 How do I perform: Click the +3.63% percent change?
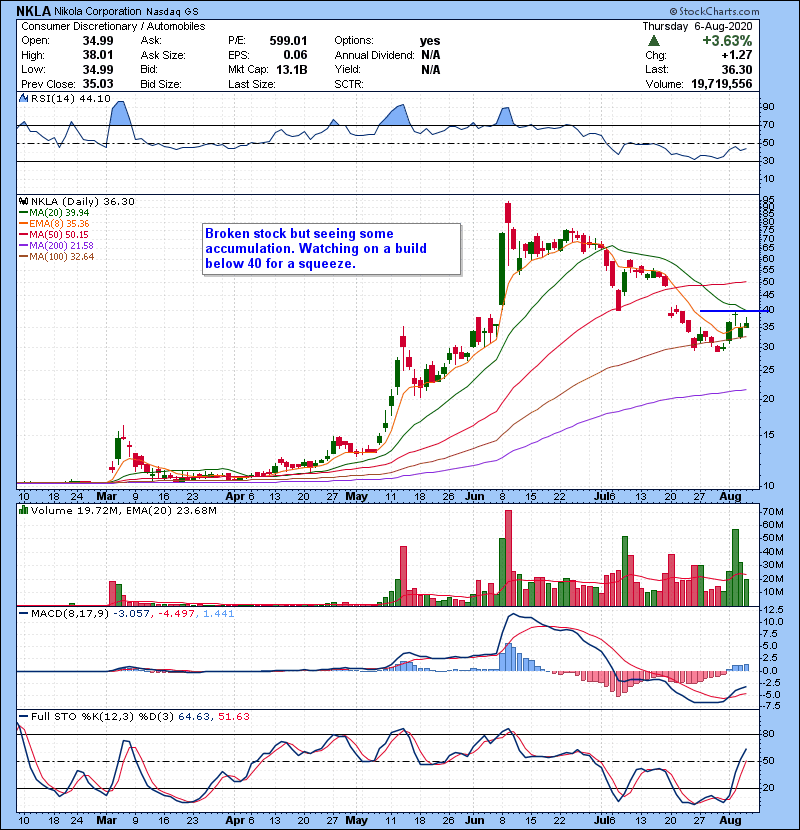[x=727, y=41]
